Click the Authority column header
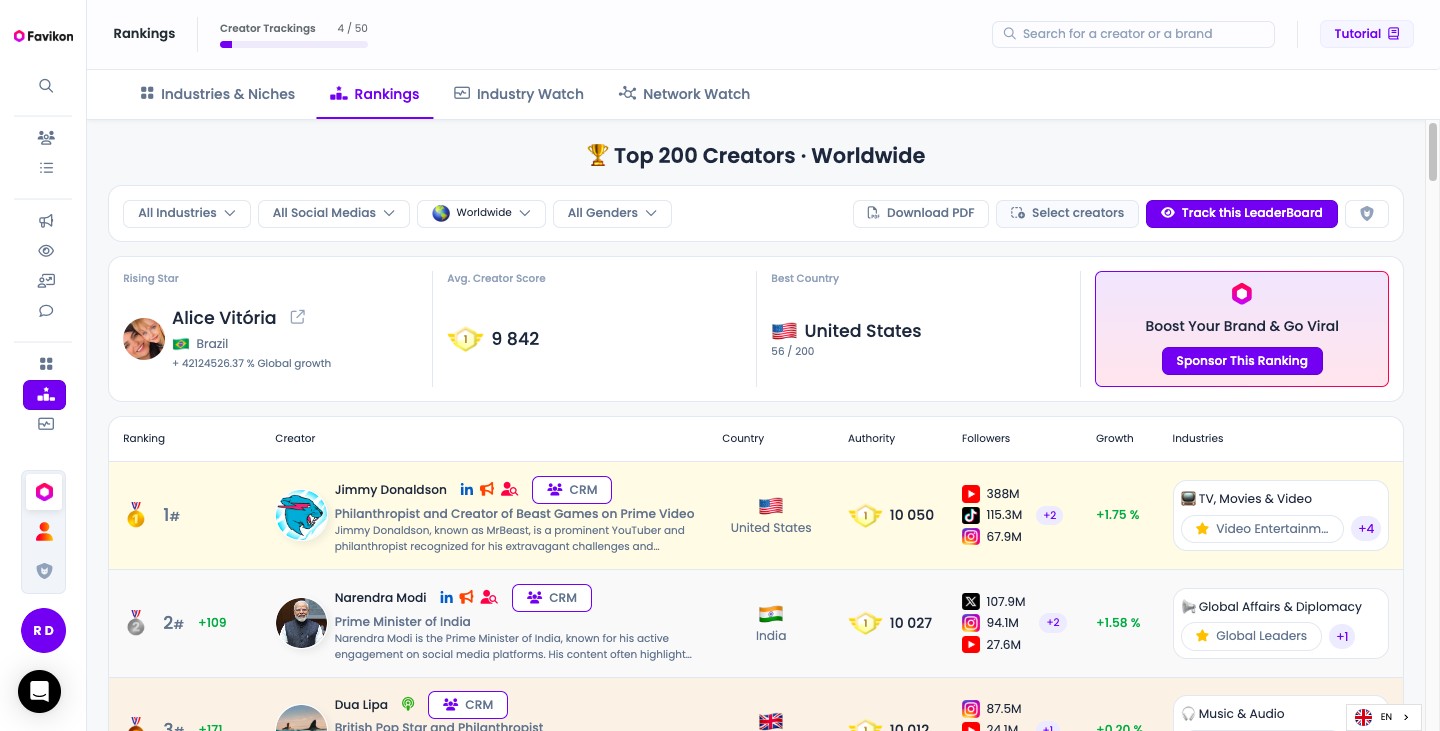Viewport: 1440px width, 731px height. coord(872,438)
